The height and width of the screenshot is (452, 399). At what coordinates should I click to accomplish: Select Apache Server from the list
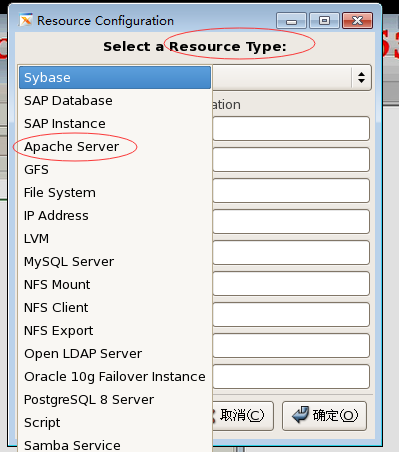click(x=115, y=147)
